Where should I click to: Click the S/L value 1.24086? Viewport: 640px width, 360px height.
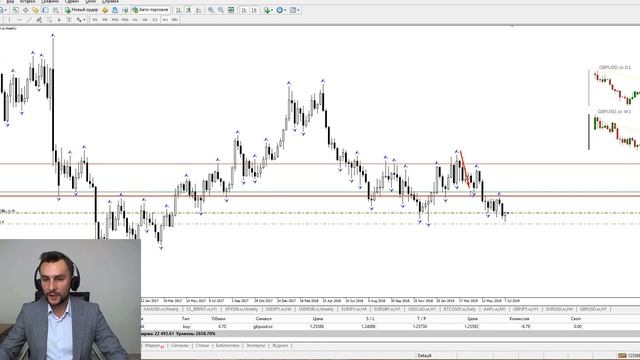[x=368, y=327]
